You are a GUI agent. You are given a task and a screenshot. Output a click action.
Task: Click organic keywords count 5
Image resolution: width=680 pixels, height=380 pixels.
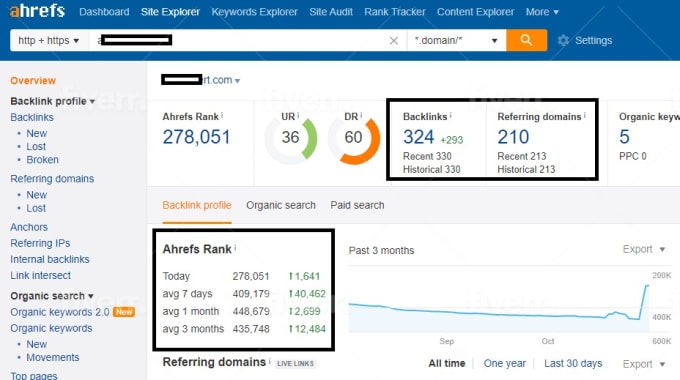coord(624,137)
